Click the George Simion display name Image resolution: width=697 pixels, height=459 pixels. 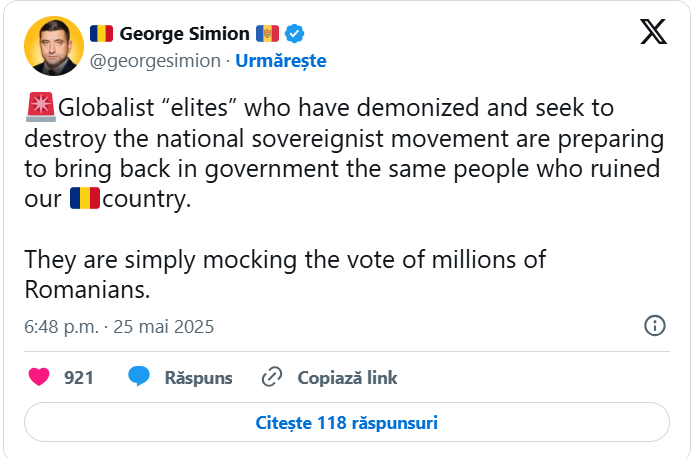click(184, 34)
